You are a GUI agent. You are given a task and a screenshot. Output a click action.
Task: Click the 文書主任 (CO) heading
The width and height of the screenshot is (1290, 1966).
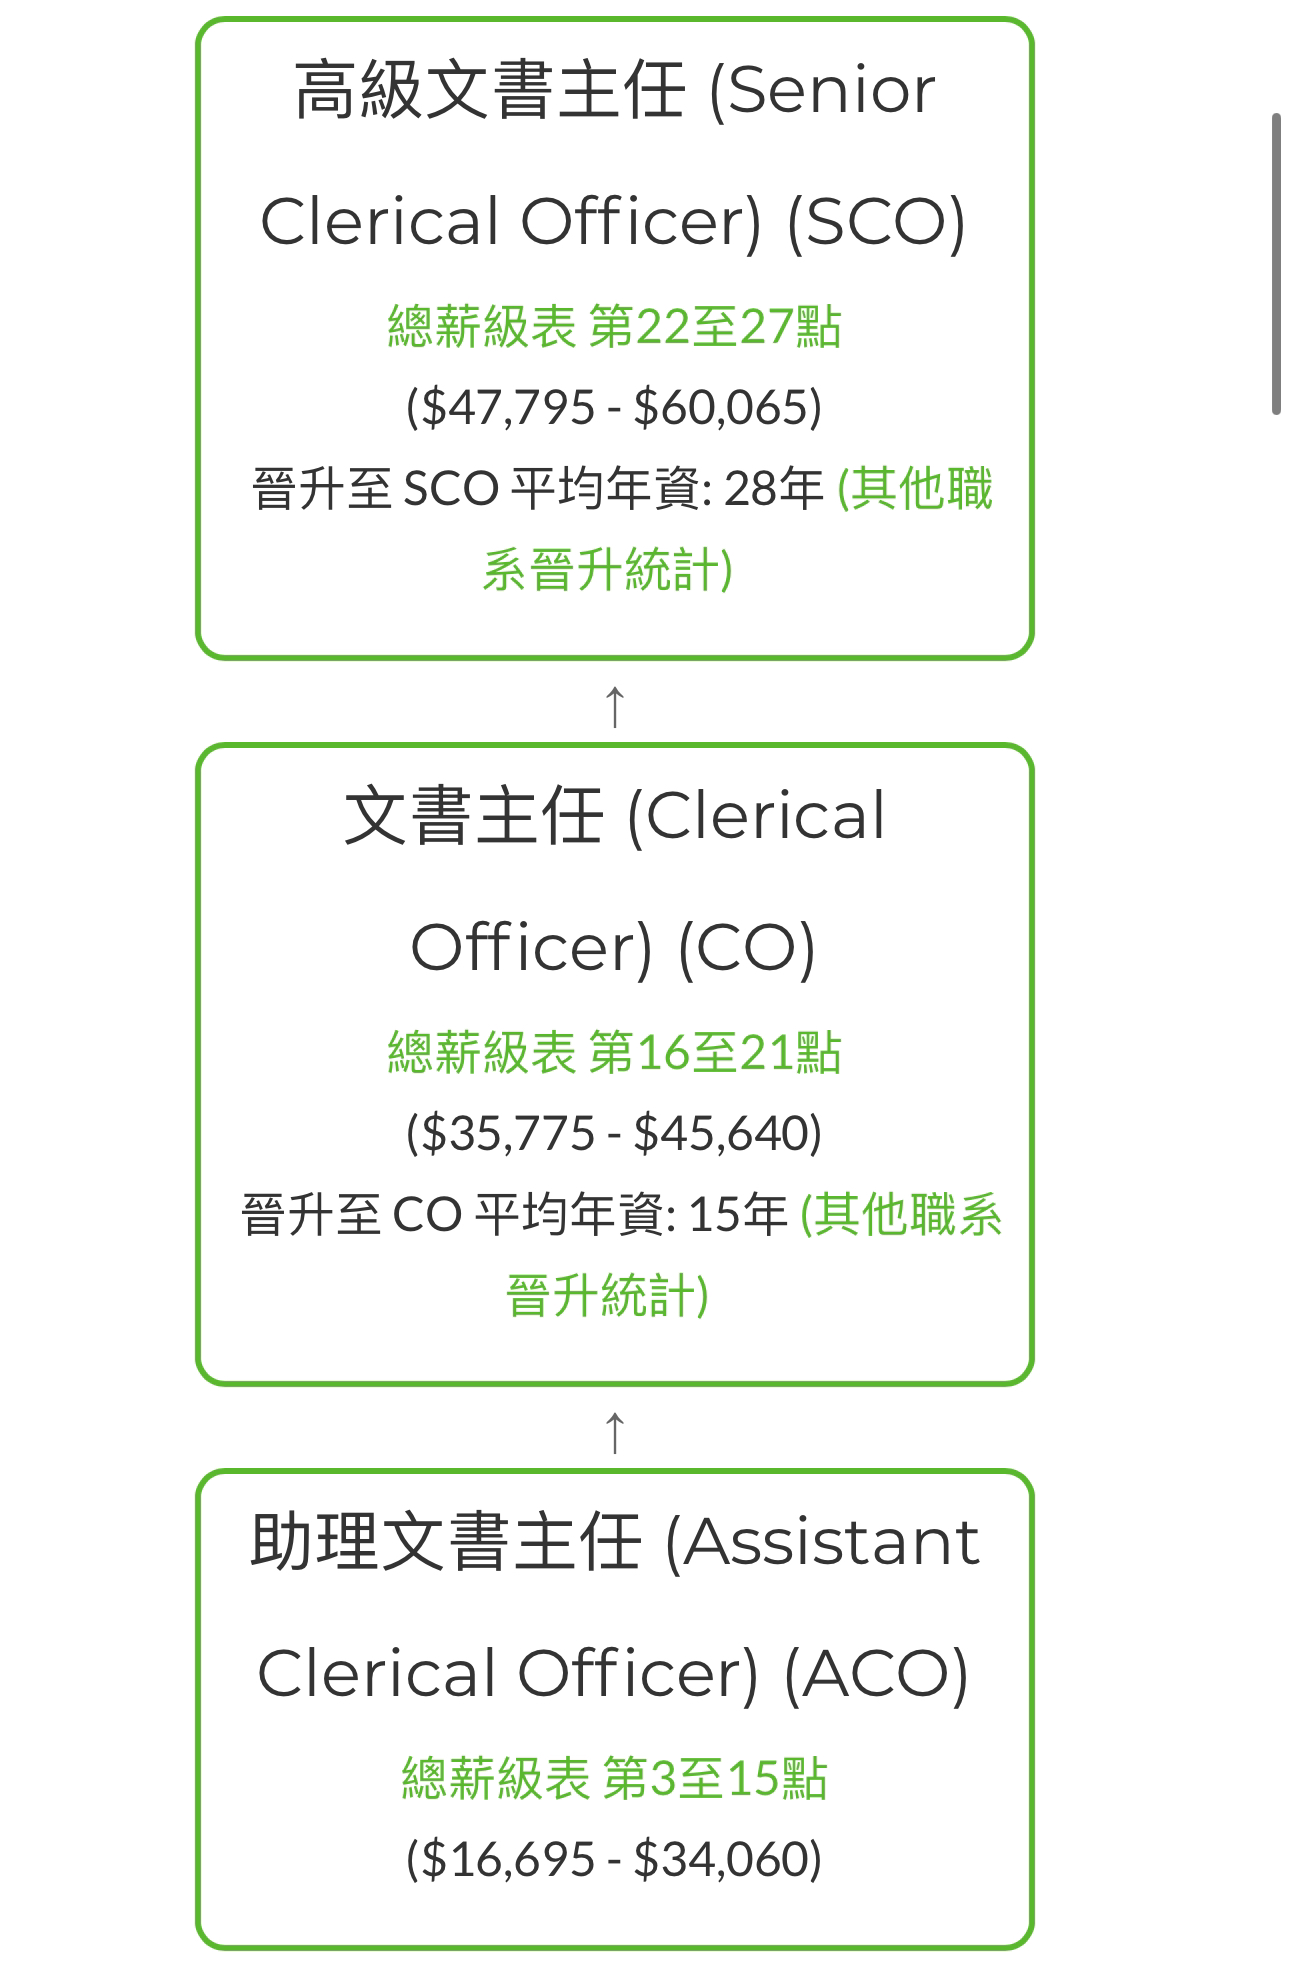pos(614,881)
